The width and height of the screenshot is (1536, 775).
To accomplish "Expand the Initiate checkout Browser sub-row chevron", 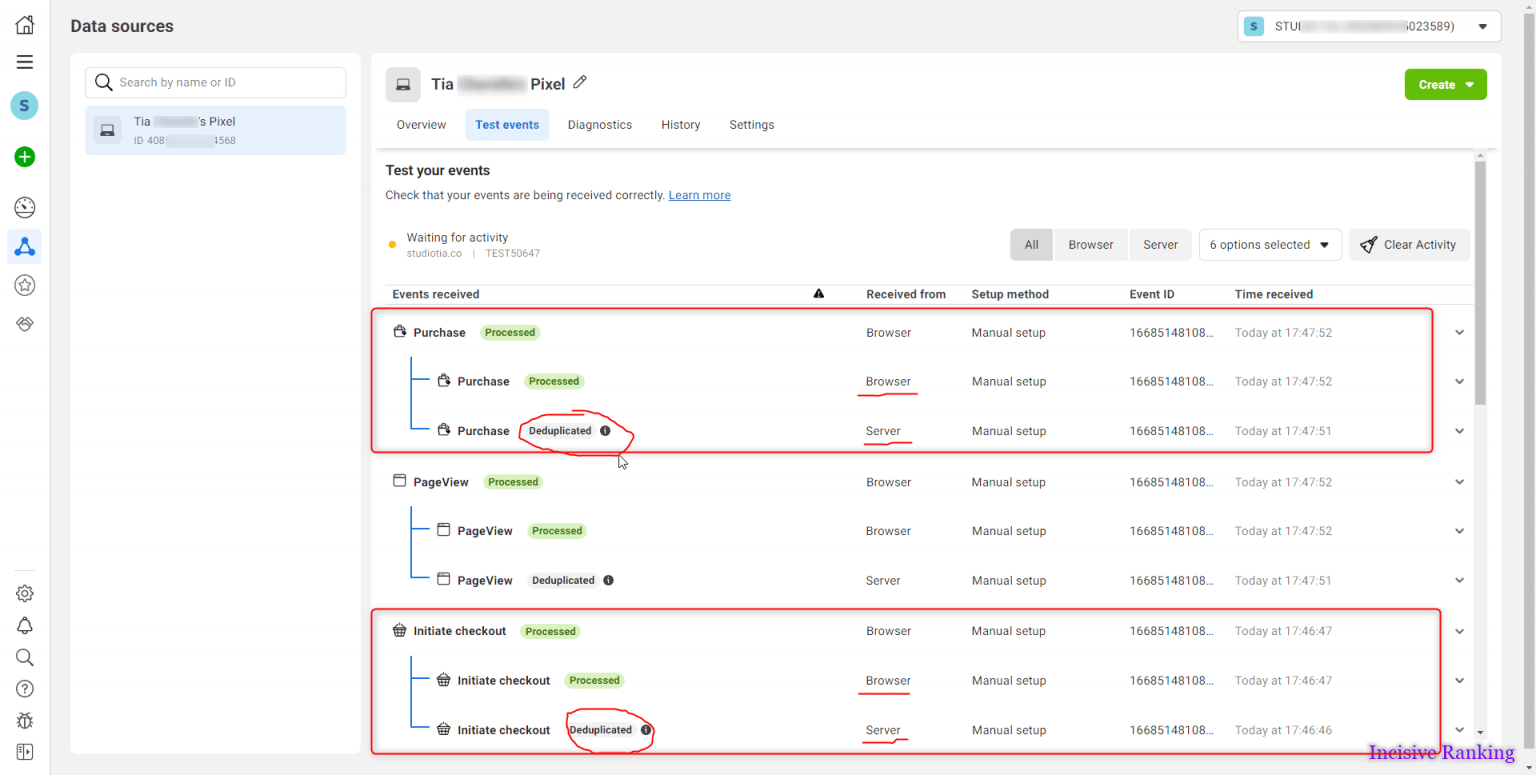I will pos(1459,680).
